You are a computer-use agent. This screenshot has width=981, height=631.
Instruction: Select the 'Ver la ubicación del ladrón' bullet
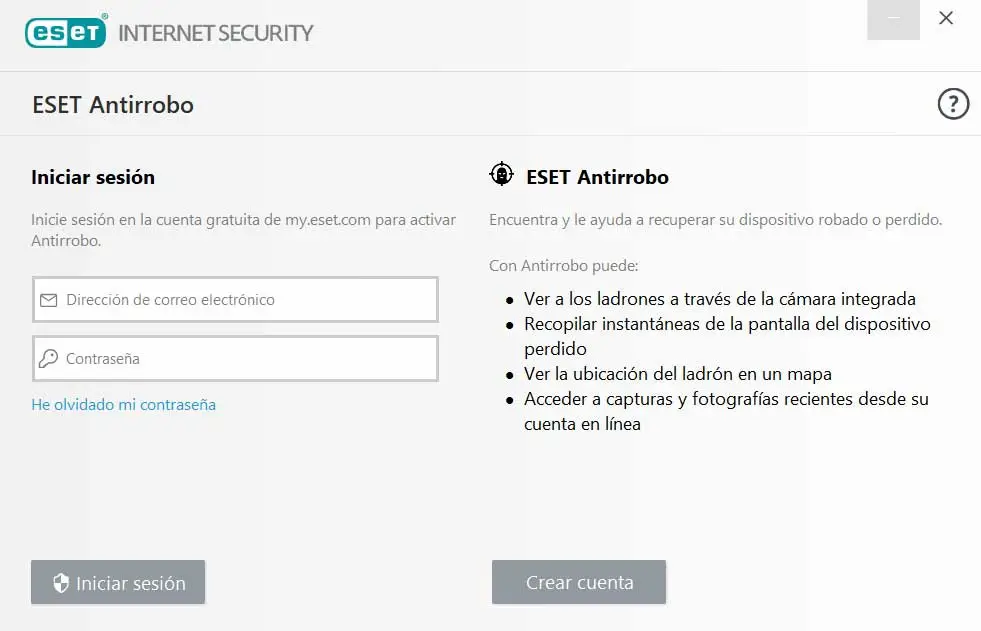point(677,374)
